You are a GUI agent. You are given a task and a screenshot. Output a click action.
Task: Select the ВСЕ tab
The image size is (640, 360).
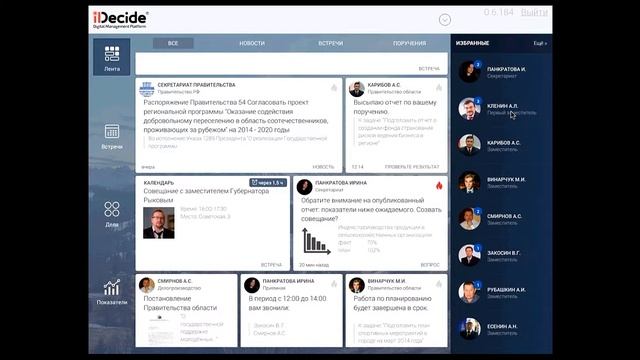173,43
